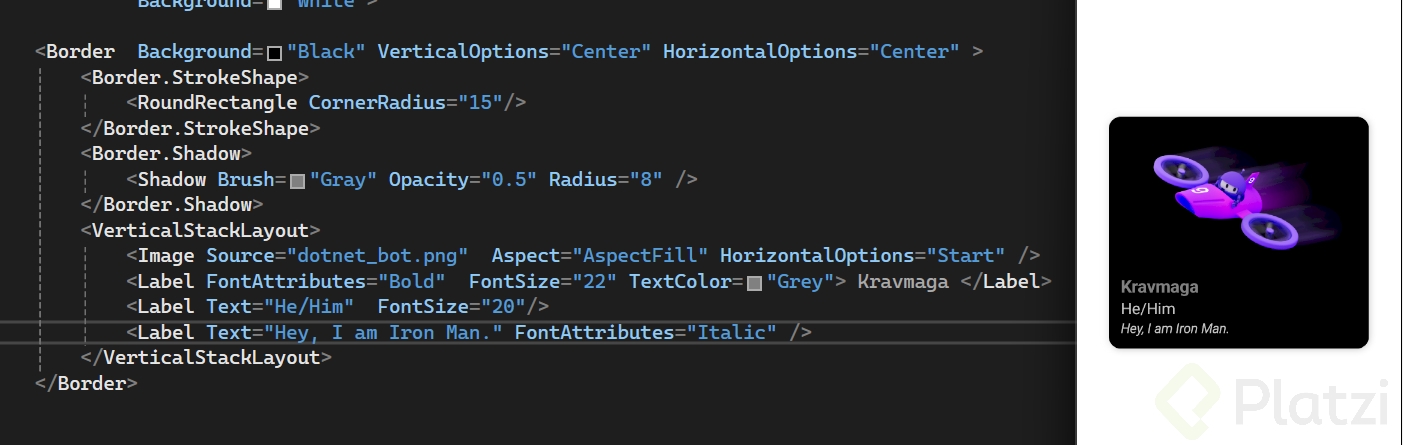This screenshot has width=1403, height=445.
Task: Click the Gray swatch on the Shadow Brush
Action: 297,181
